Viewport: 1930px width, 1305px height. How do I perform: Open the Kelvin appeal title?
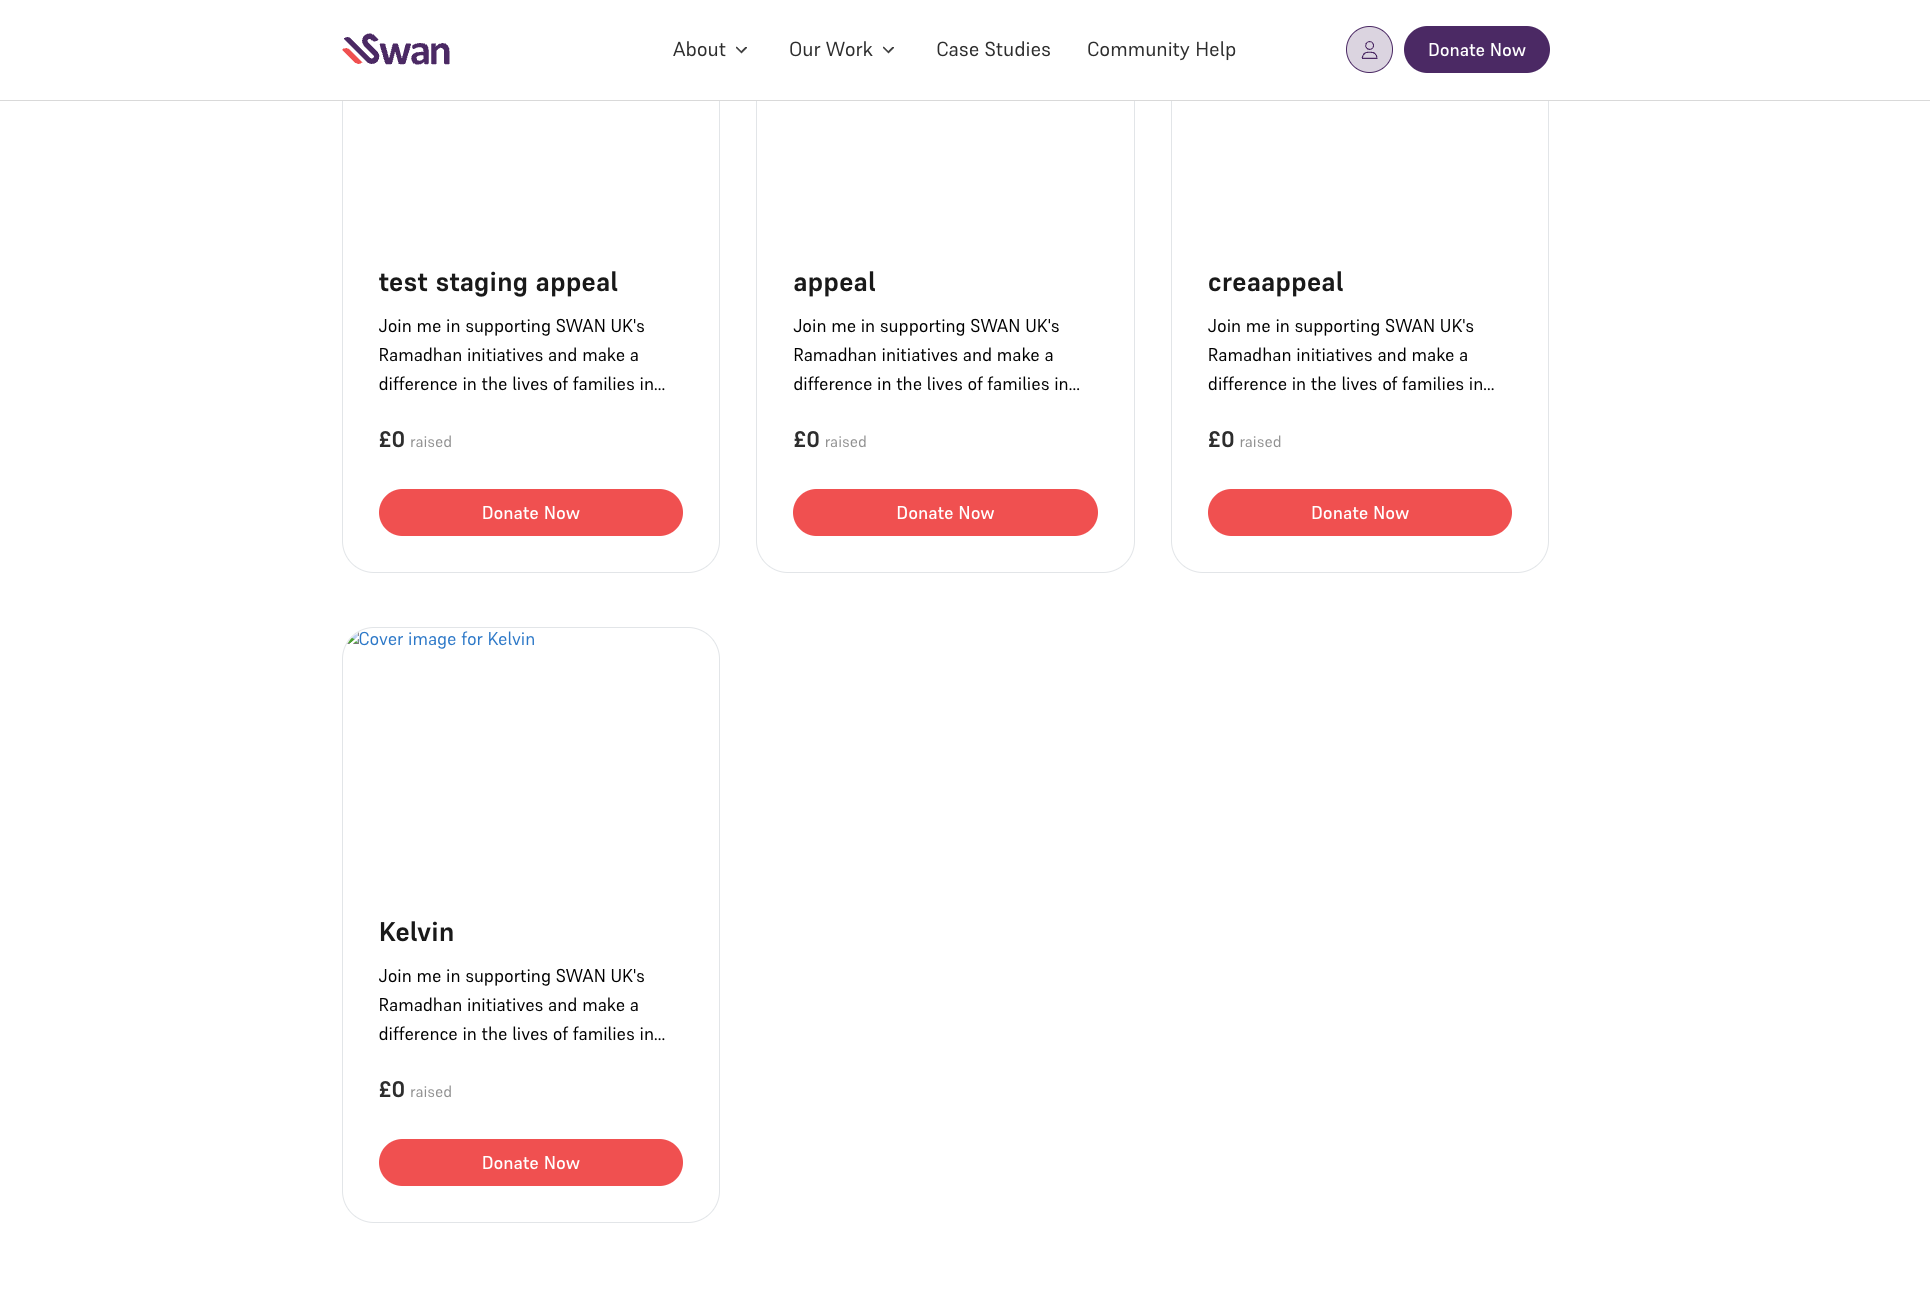(416, 932)
